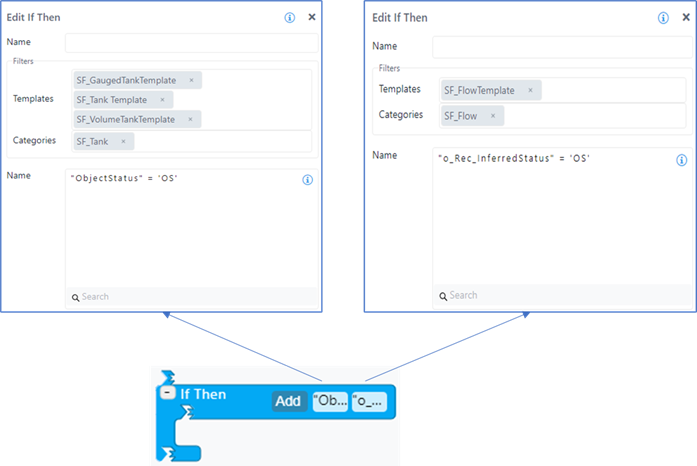Image resolution: width=697 pixels, height=466 pixels.
Task: Select the "o_..." condition chip
Action: point(368,401)
